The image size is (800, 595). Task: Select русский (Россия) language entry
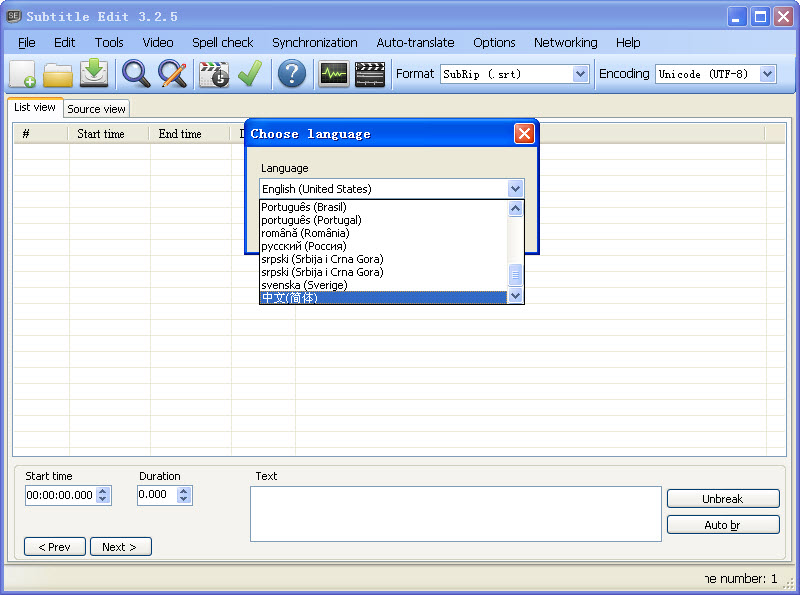[x=384, y=246]
